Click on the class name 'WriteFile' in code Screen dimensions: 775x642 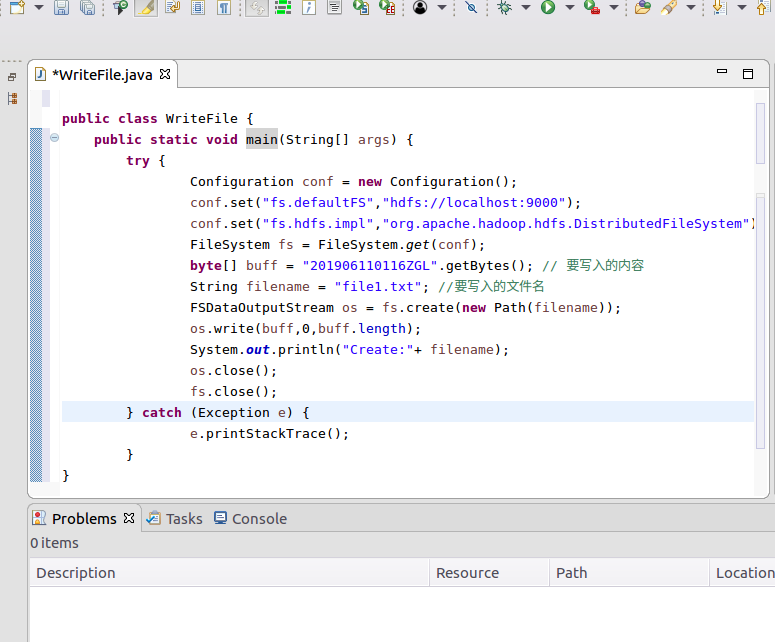(x=202, y=119)
